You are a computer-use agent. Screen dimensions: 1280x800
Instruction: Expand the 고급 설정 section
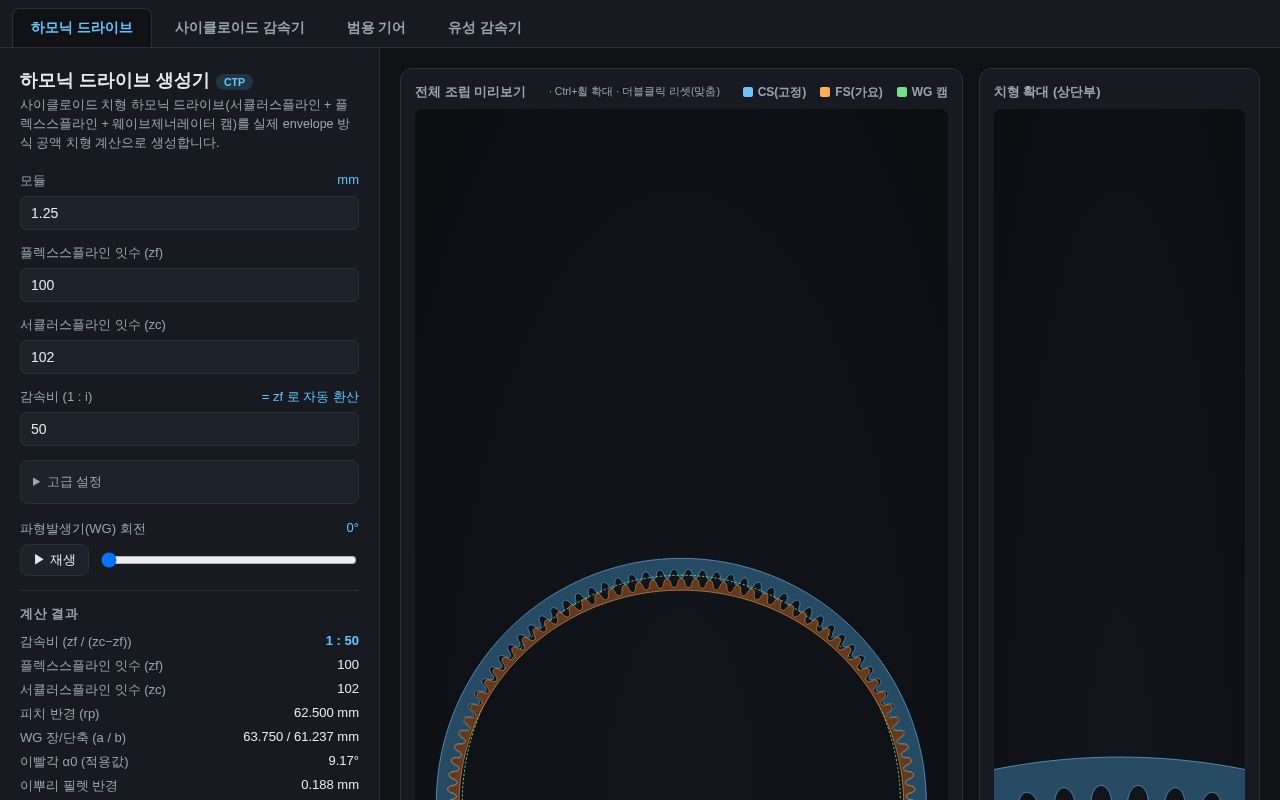click(189, 482)
